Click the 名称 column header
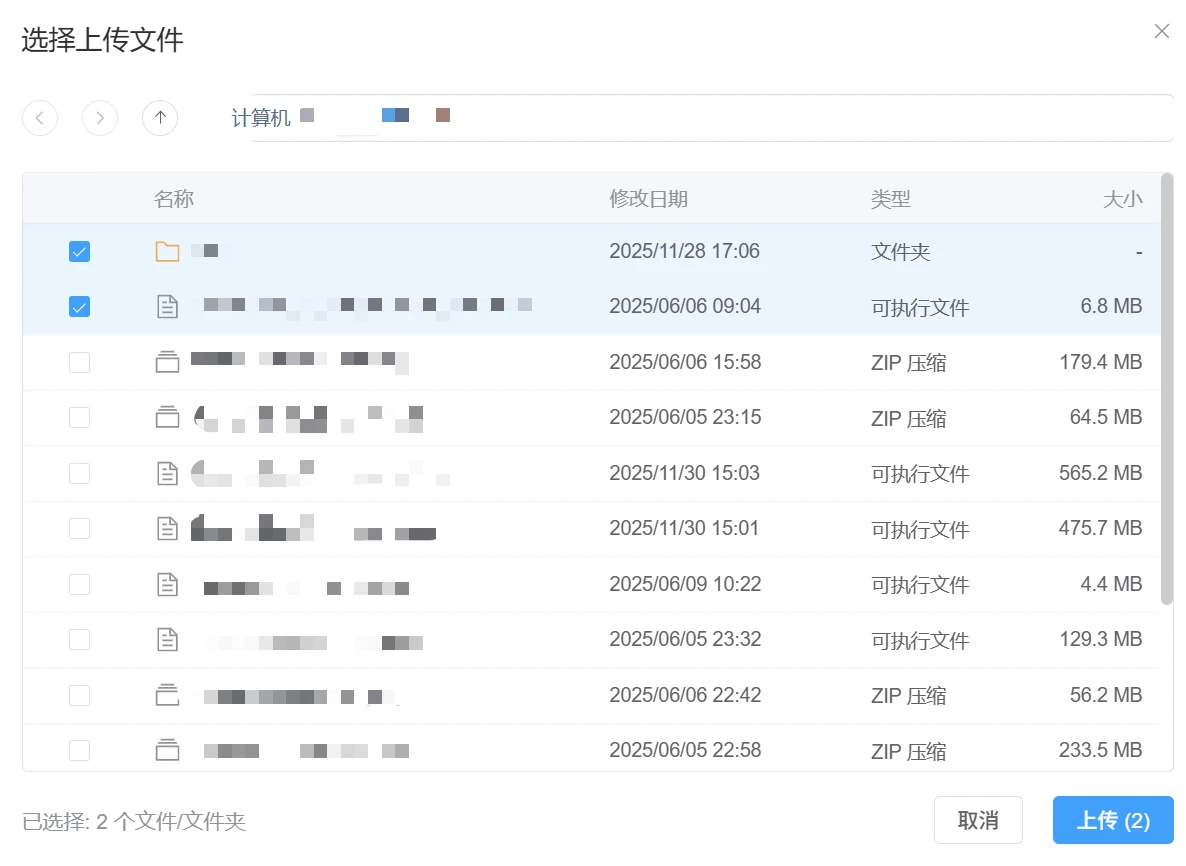 [174, 199]
